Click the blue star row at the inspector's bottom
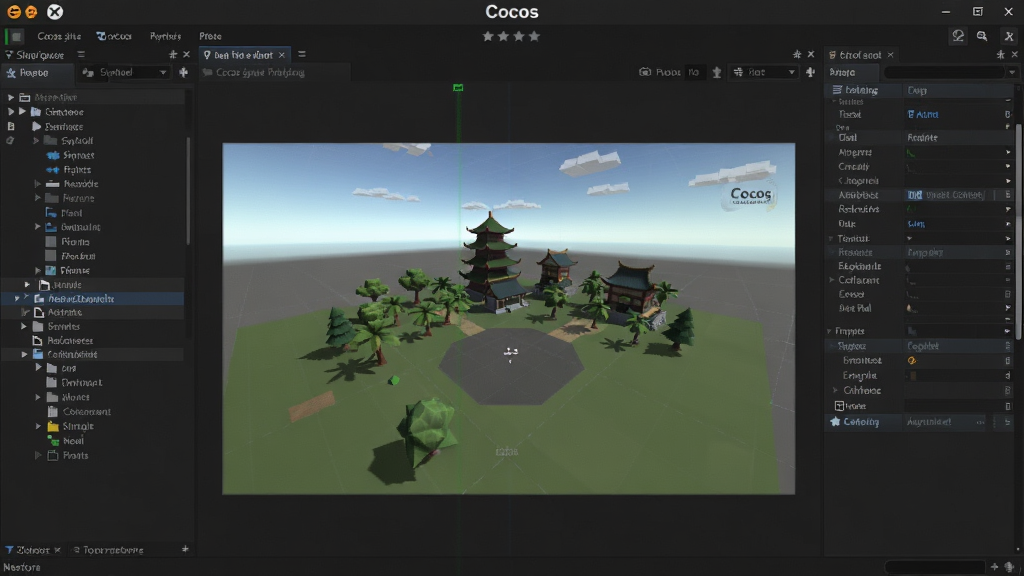The width and height of the screenshot is (1024, 576). [x=920, y=422]
